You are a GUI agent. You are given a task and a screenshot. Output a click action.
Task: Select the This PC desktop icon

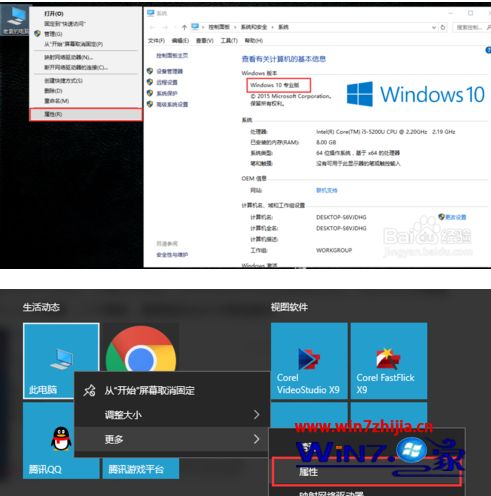pos(14,19)
